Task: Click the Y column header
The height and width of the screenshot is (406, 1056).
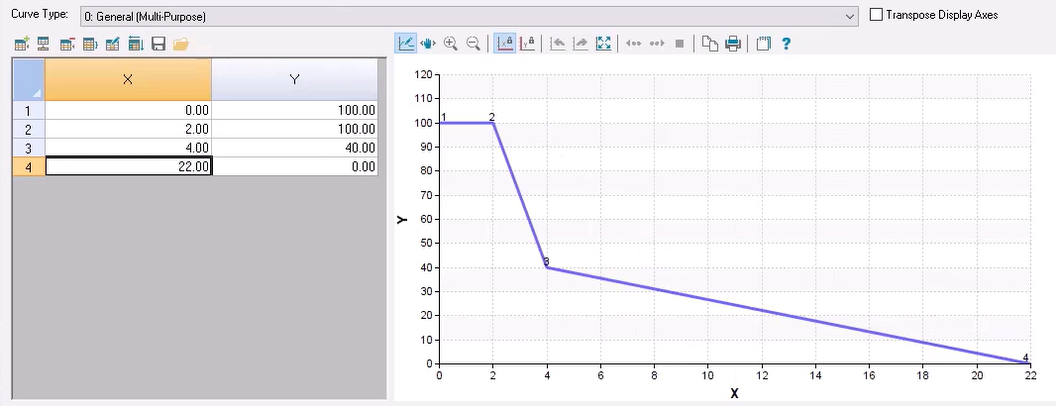Action: pyautogui.click(x=294, y=79)
